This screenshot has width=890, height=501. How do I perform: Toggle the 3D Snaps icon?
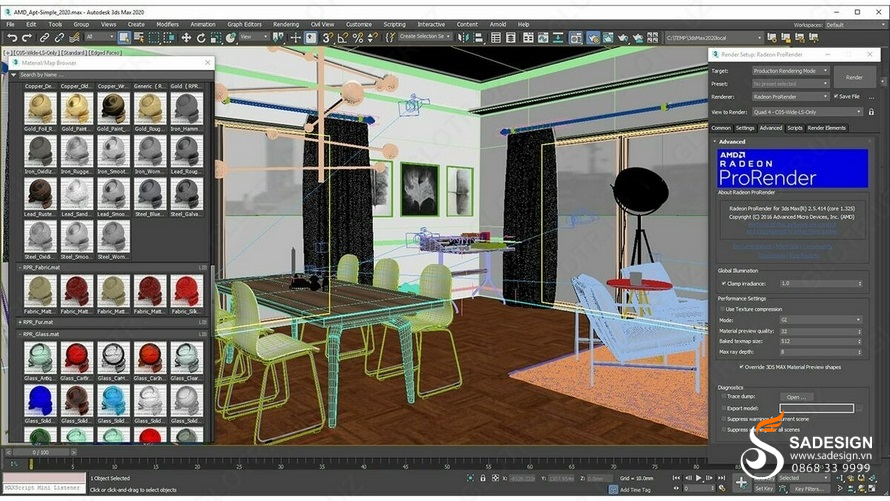coord(328,38)
